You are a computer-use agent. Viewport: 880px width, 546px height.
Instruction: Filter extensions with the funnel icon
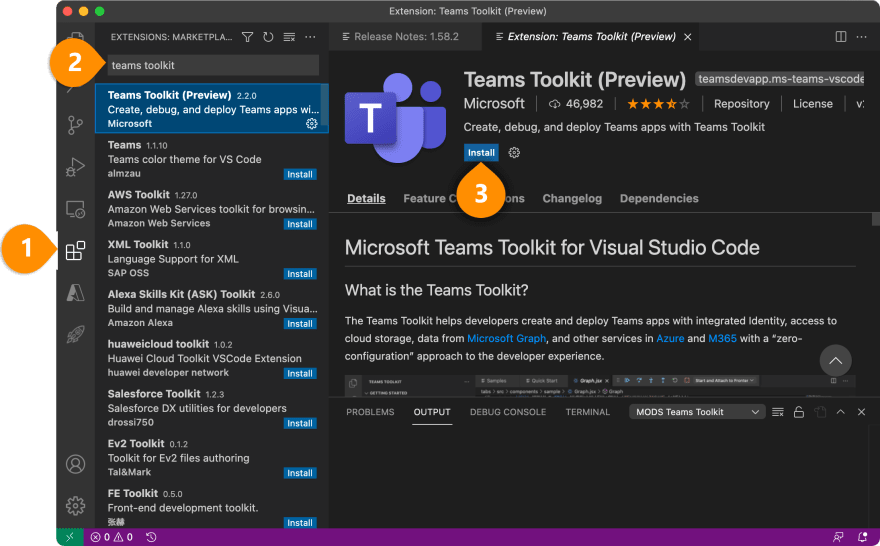click(247, 37)
